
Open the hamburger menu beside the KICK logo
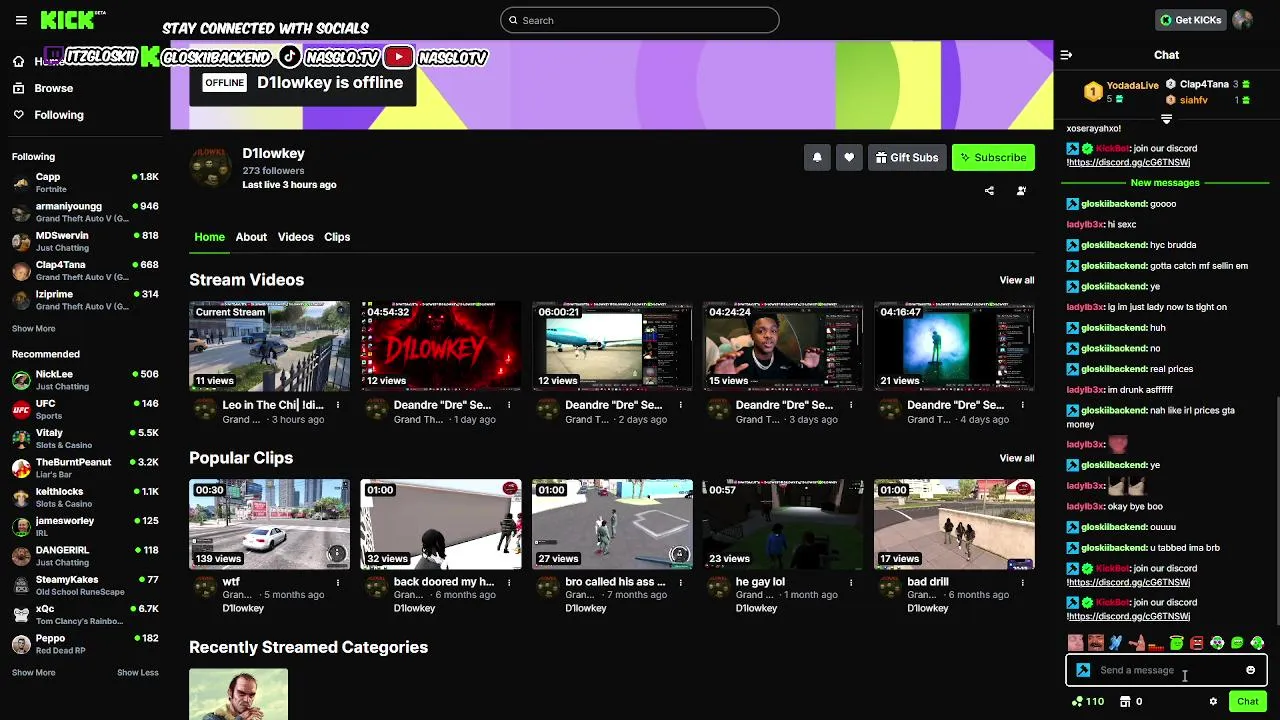[x=21, y=20]
